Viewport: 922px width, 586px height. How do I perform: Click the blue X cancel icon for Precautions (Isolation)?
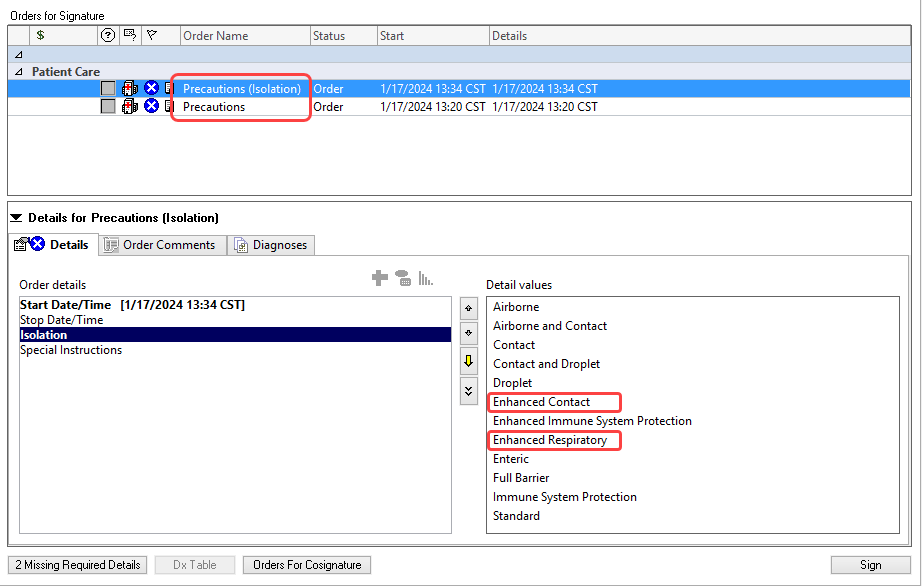coord(151,88)
